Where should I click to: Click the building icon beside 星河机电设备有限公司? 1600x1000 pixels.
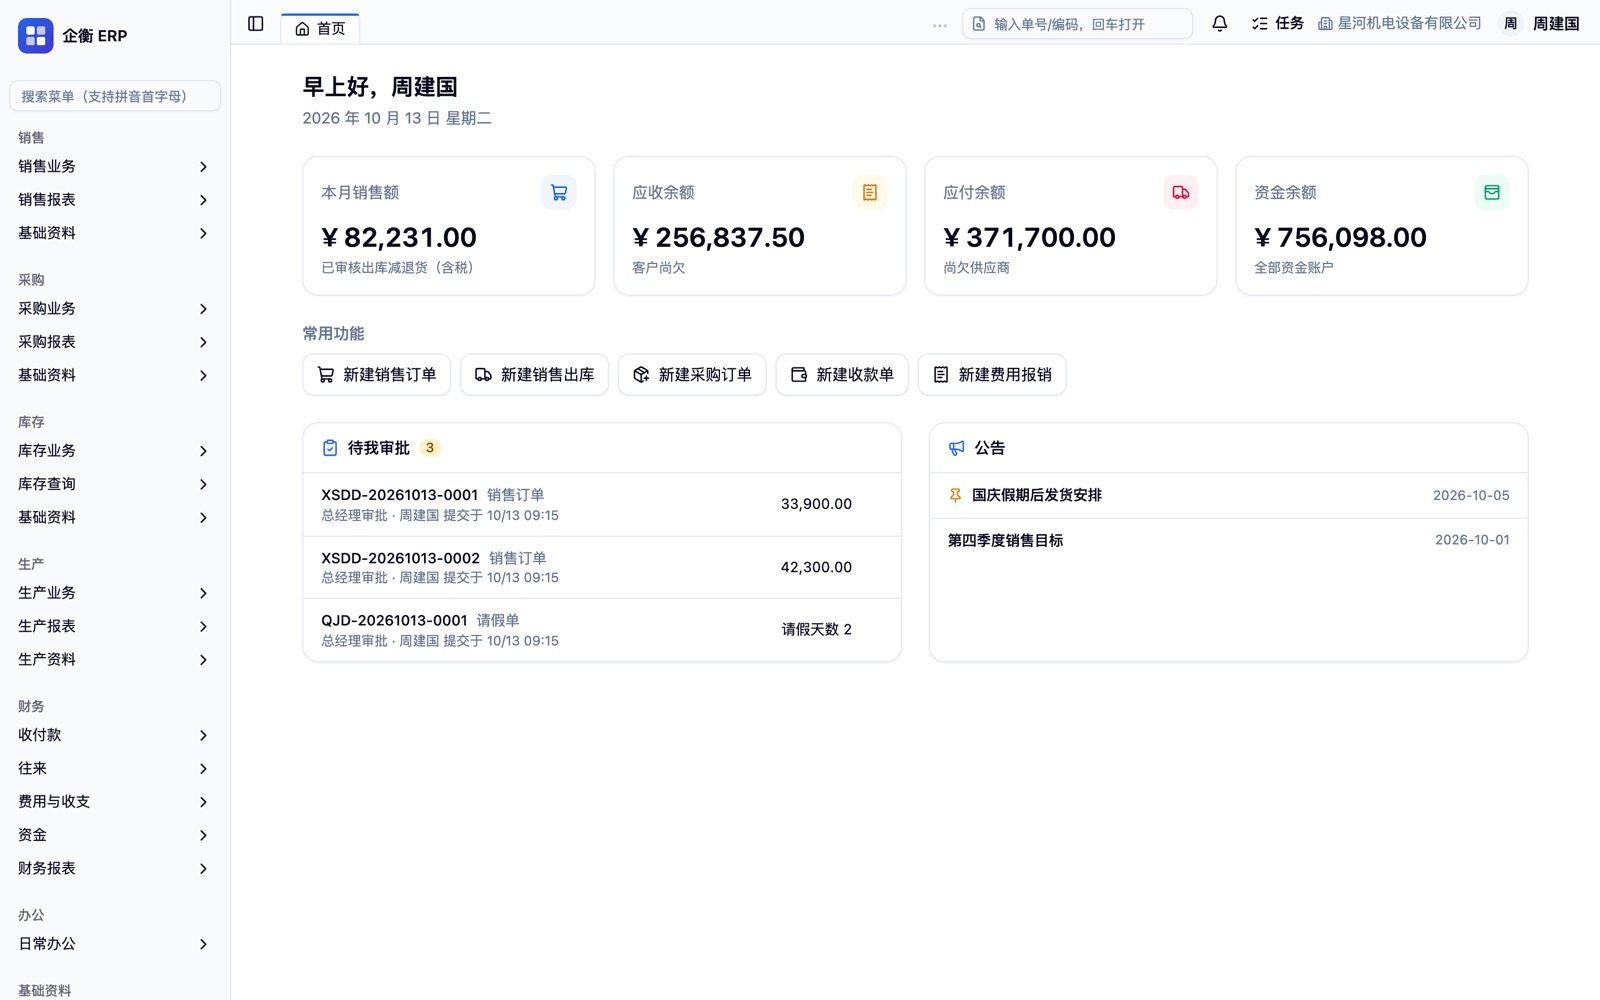[x=1325, y=24]
